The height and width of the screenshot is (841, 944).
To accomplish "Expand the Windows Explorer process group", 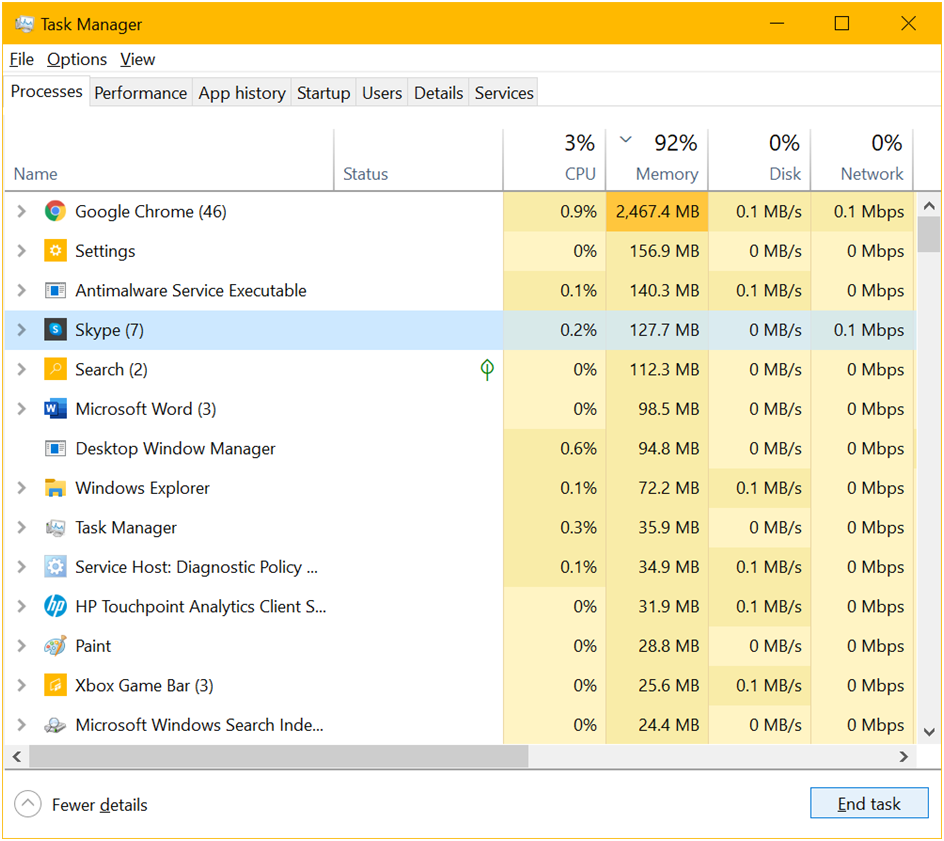I will coord(22,488).
